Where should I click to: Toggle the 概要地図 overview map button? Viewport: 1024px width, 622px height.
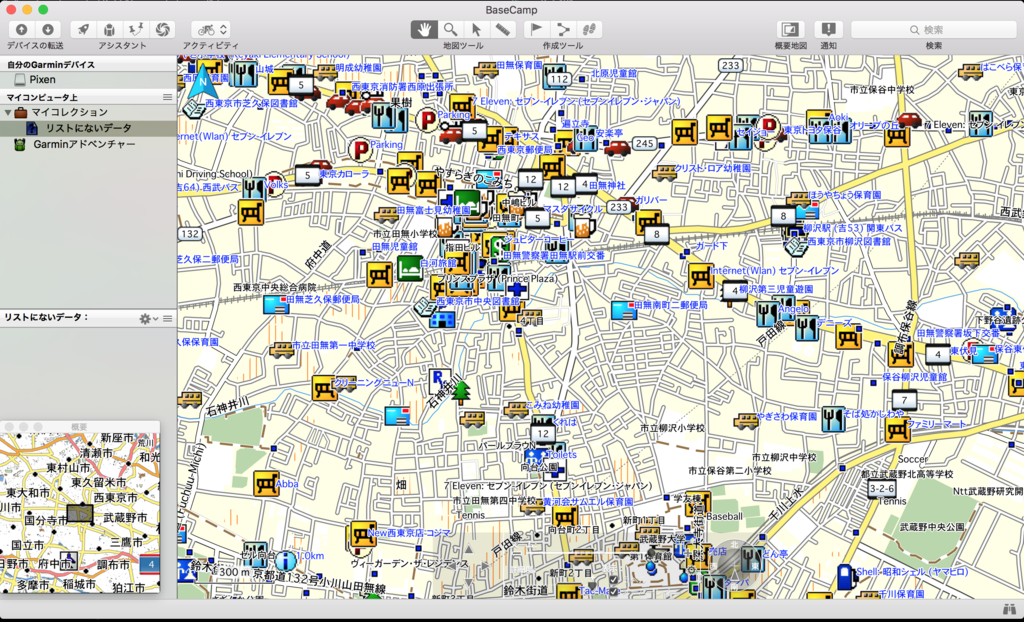click(x=790, y=29)
